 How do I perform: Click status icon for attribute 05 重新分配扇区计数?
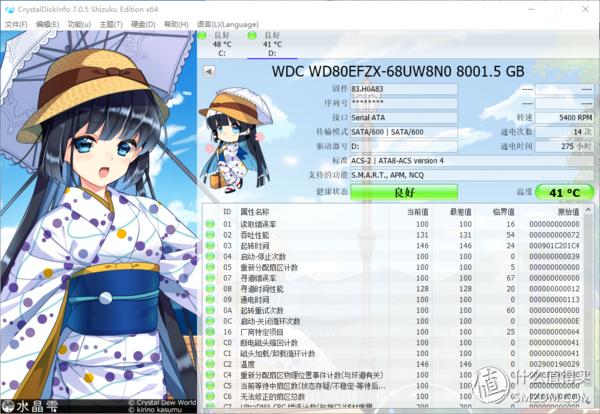point(210,267)
